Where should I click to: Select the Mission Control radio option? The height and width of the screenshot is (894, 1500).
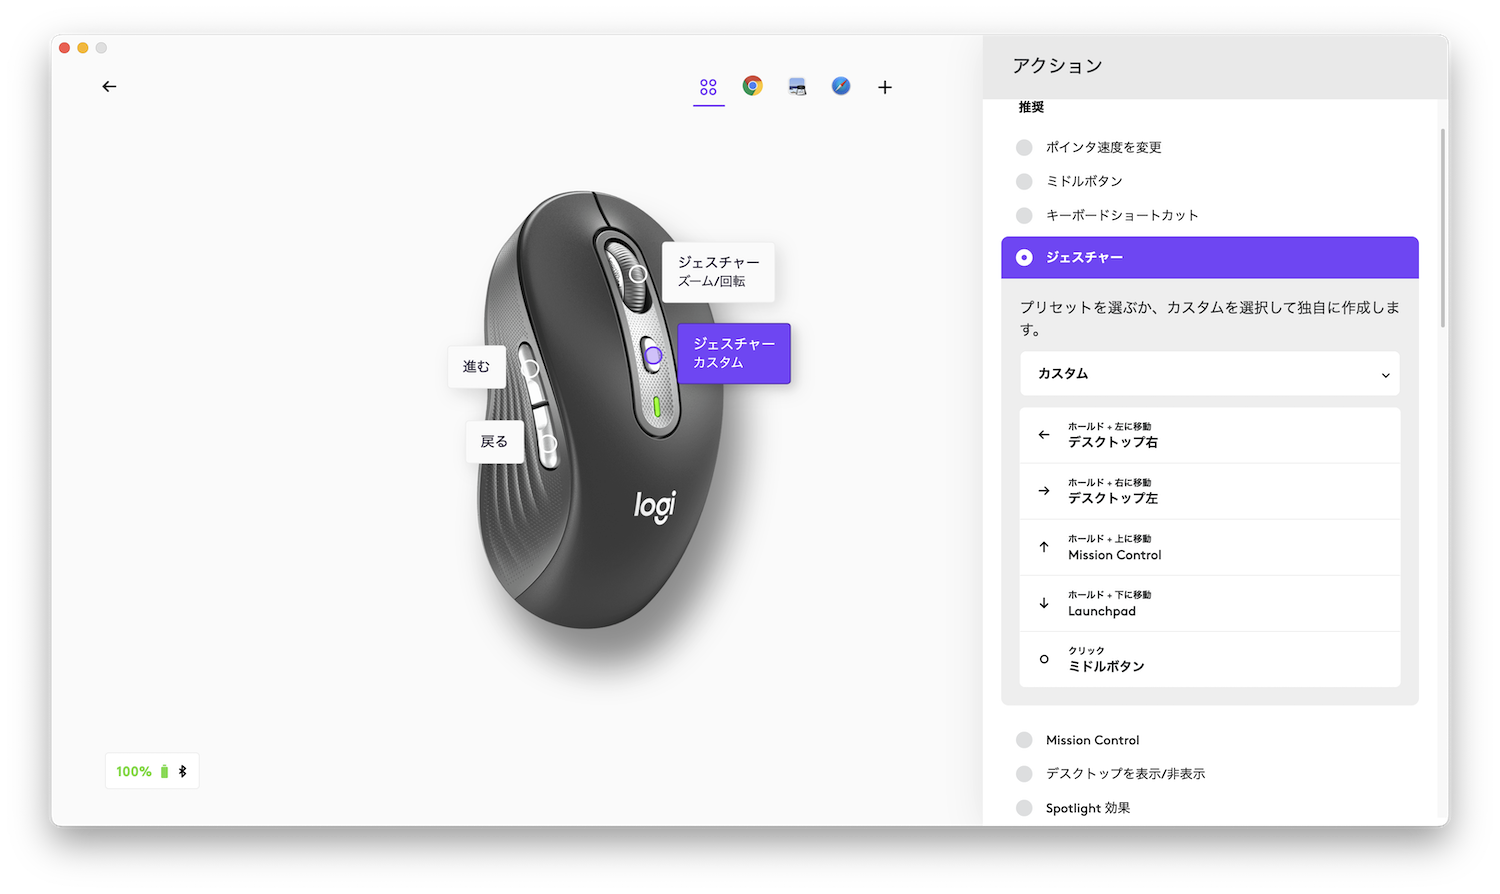tap(1024, 740)
